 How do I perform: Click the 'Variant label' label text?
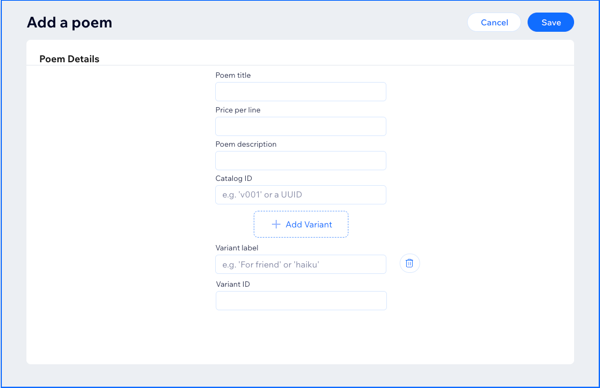(x=237, y=248)
